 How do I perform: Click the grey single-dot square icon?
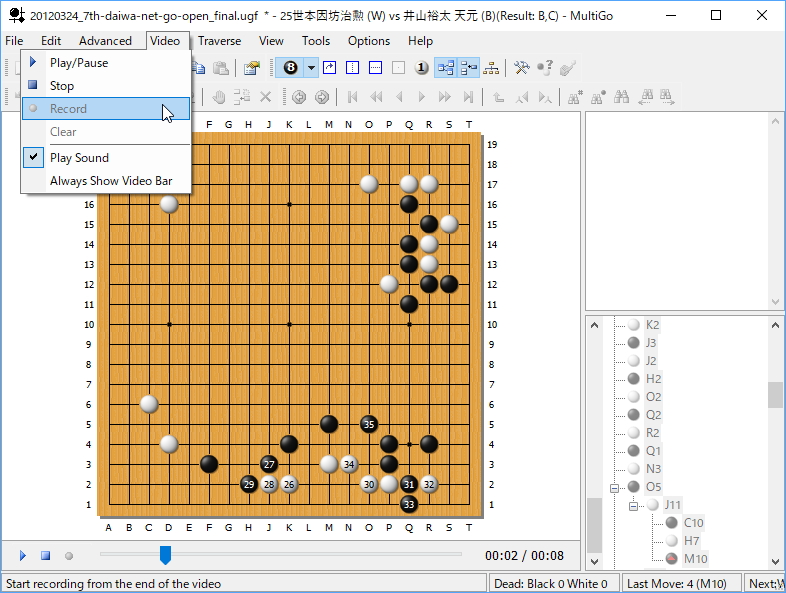(399, 68)
